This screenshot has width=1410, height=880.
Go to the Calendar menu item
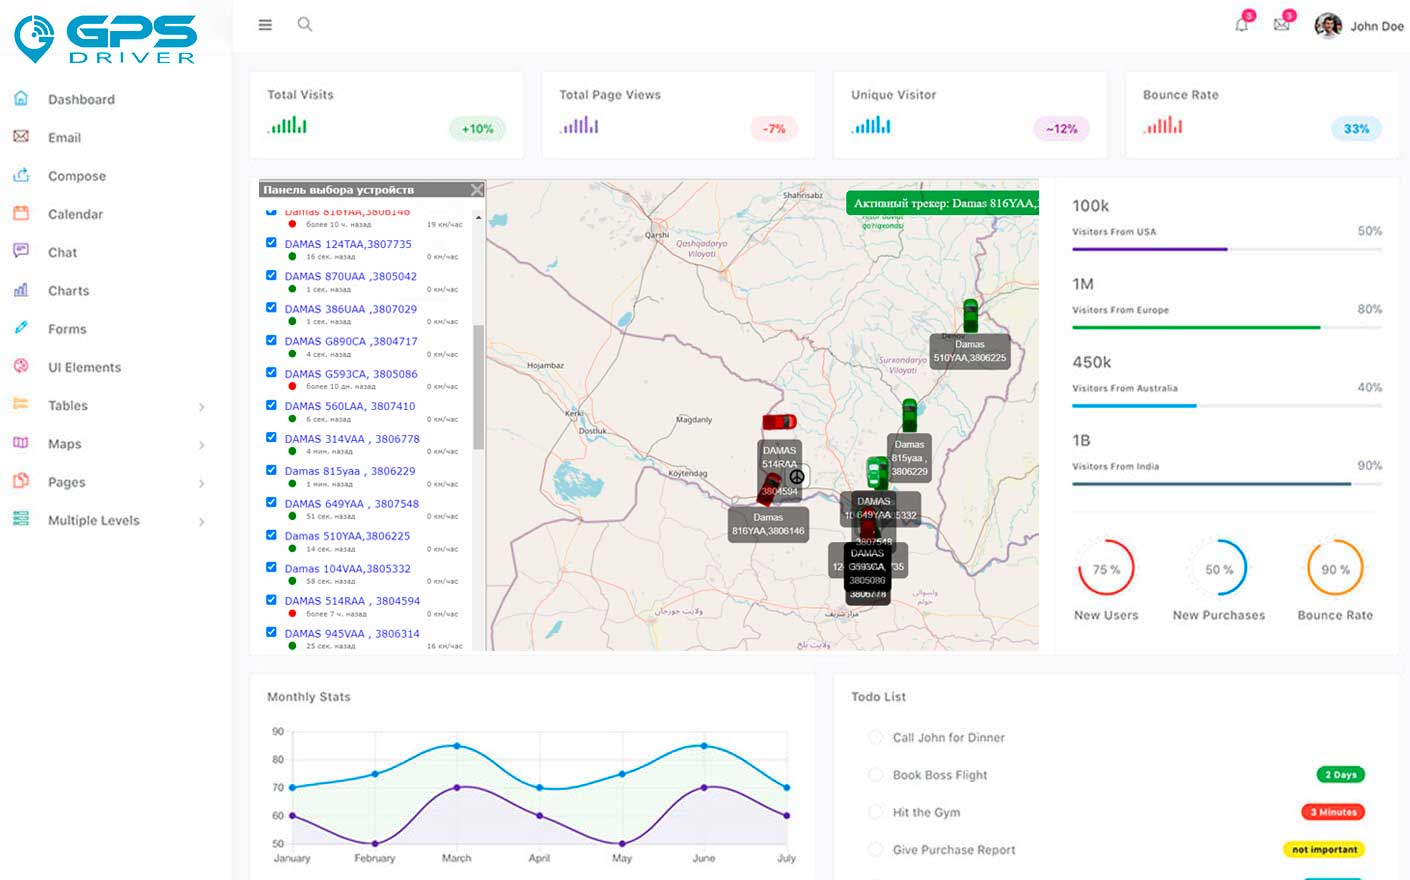[x=75, y=215]
